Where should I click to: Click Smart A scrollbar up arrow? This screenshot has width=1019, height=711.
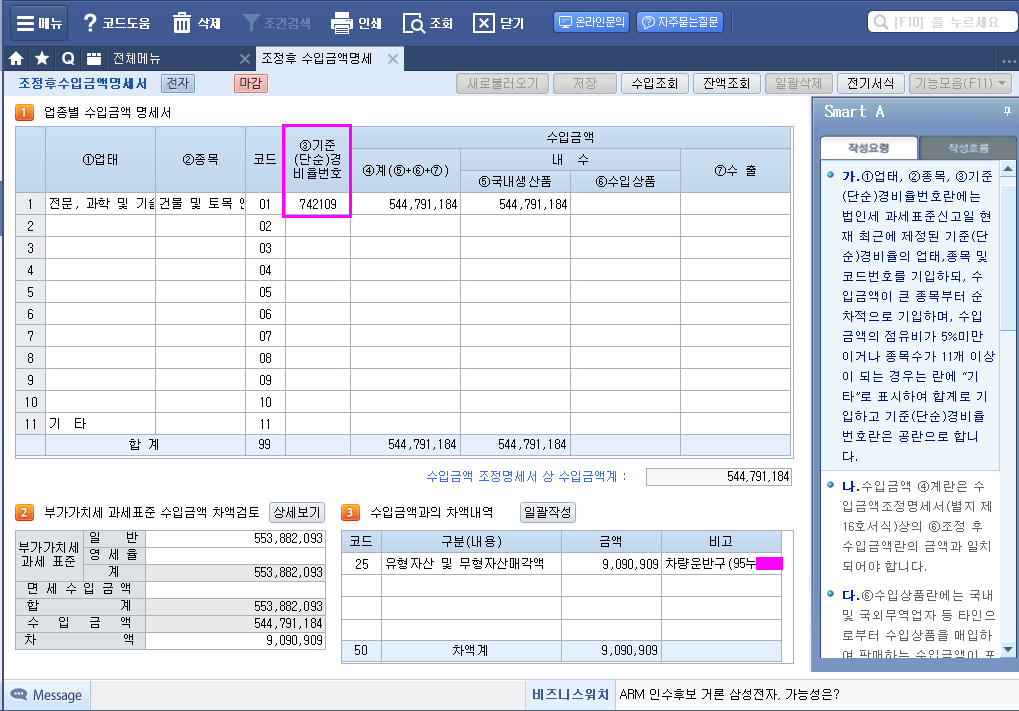(1008, 169)
